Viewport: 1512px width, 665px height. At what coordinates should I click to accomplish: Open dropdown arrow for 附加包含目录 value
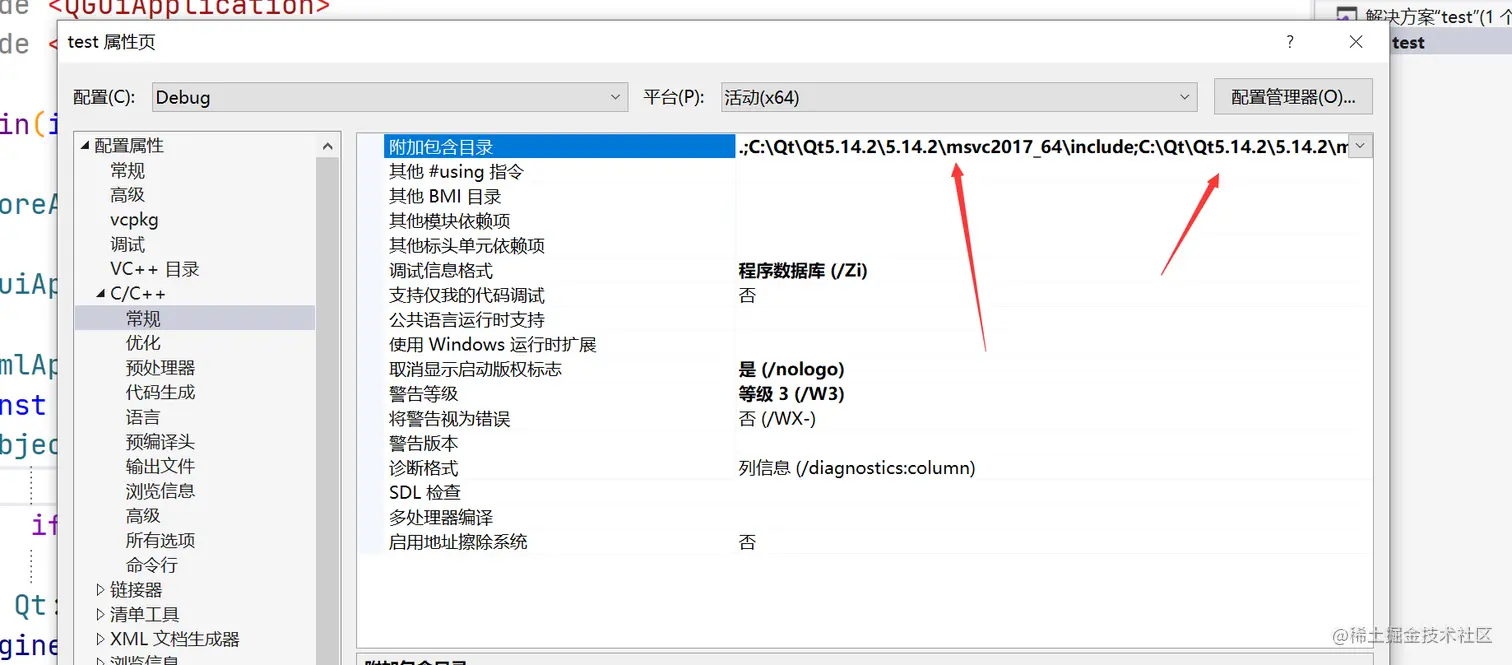pyautogui.click(x=1360, y=146)
